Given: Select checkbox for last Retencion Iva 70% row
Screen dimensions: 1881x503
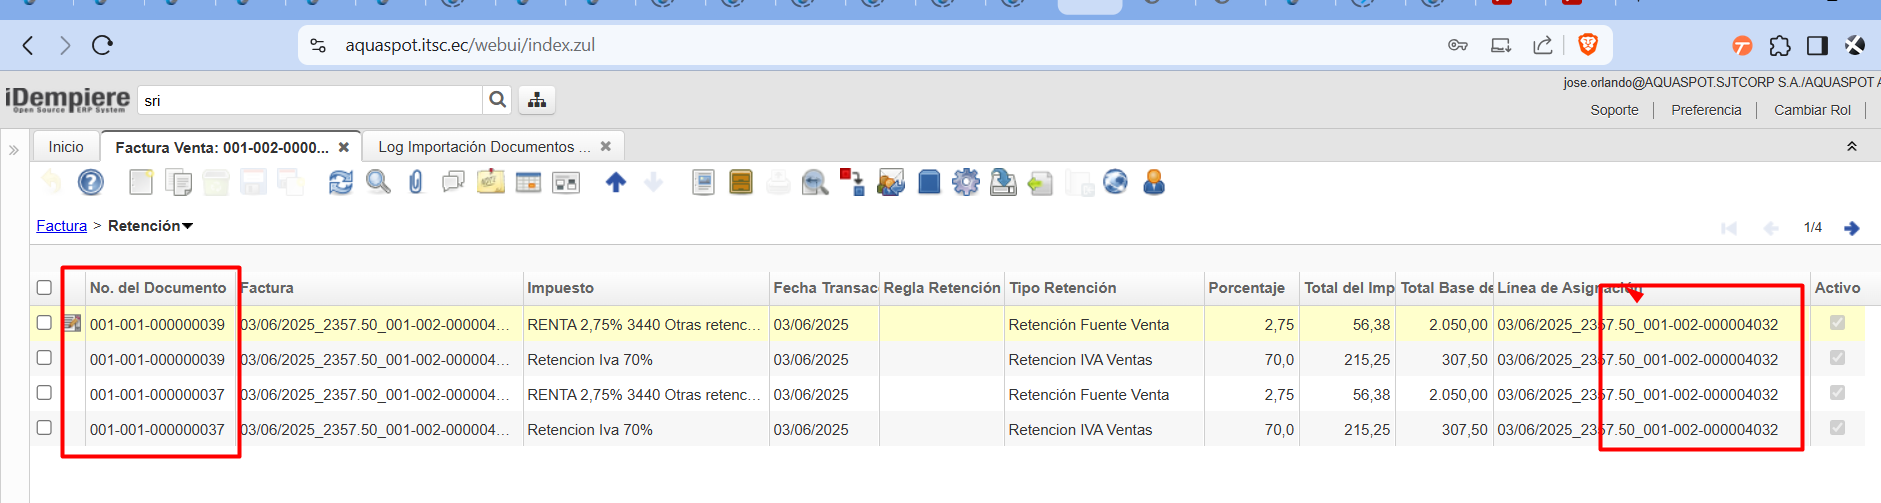Looking at the screenshot, I should point(44,428).
